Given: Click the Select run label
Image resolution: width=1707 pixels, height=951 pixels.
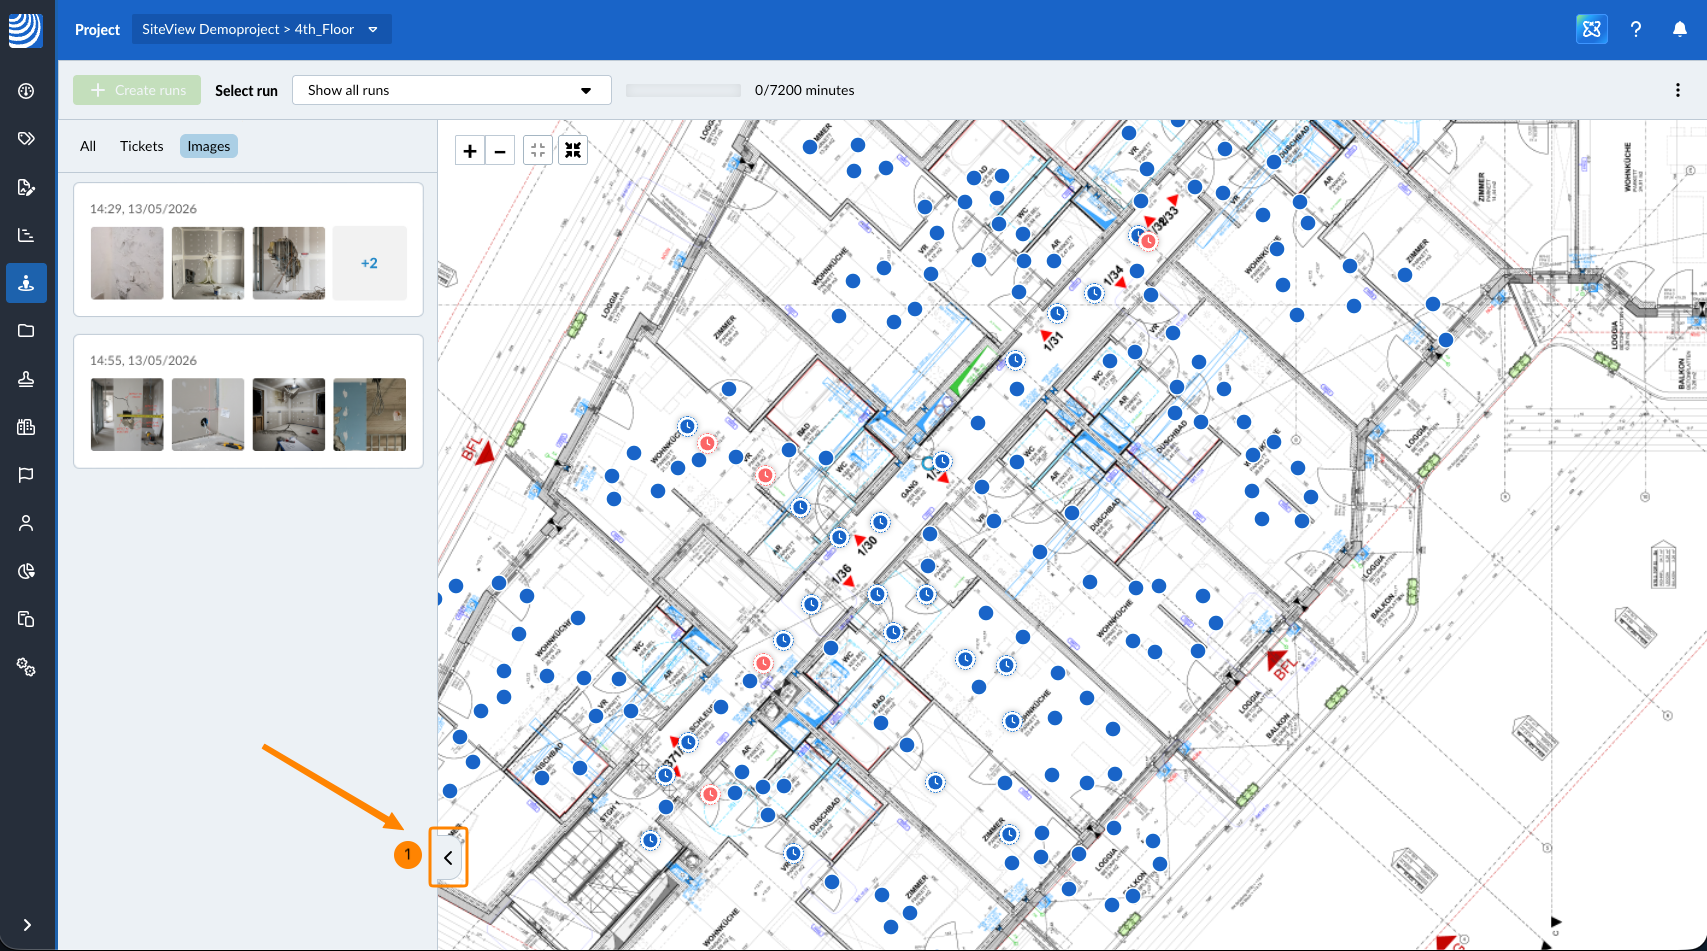Looking at the screenshot, I should click(x=246, y=91).
